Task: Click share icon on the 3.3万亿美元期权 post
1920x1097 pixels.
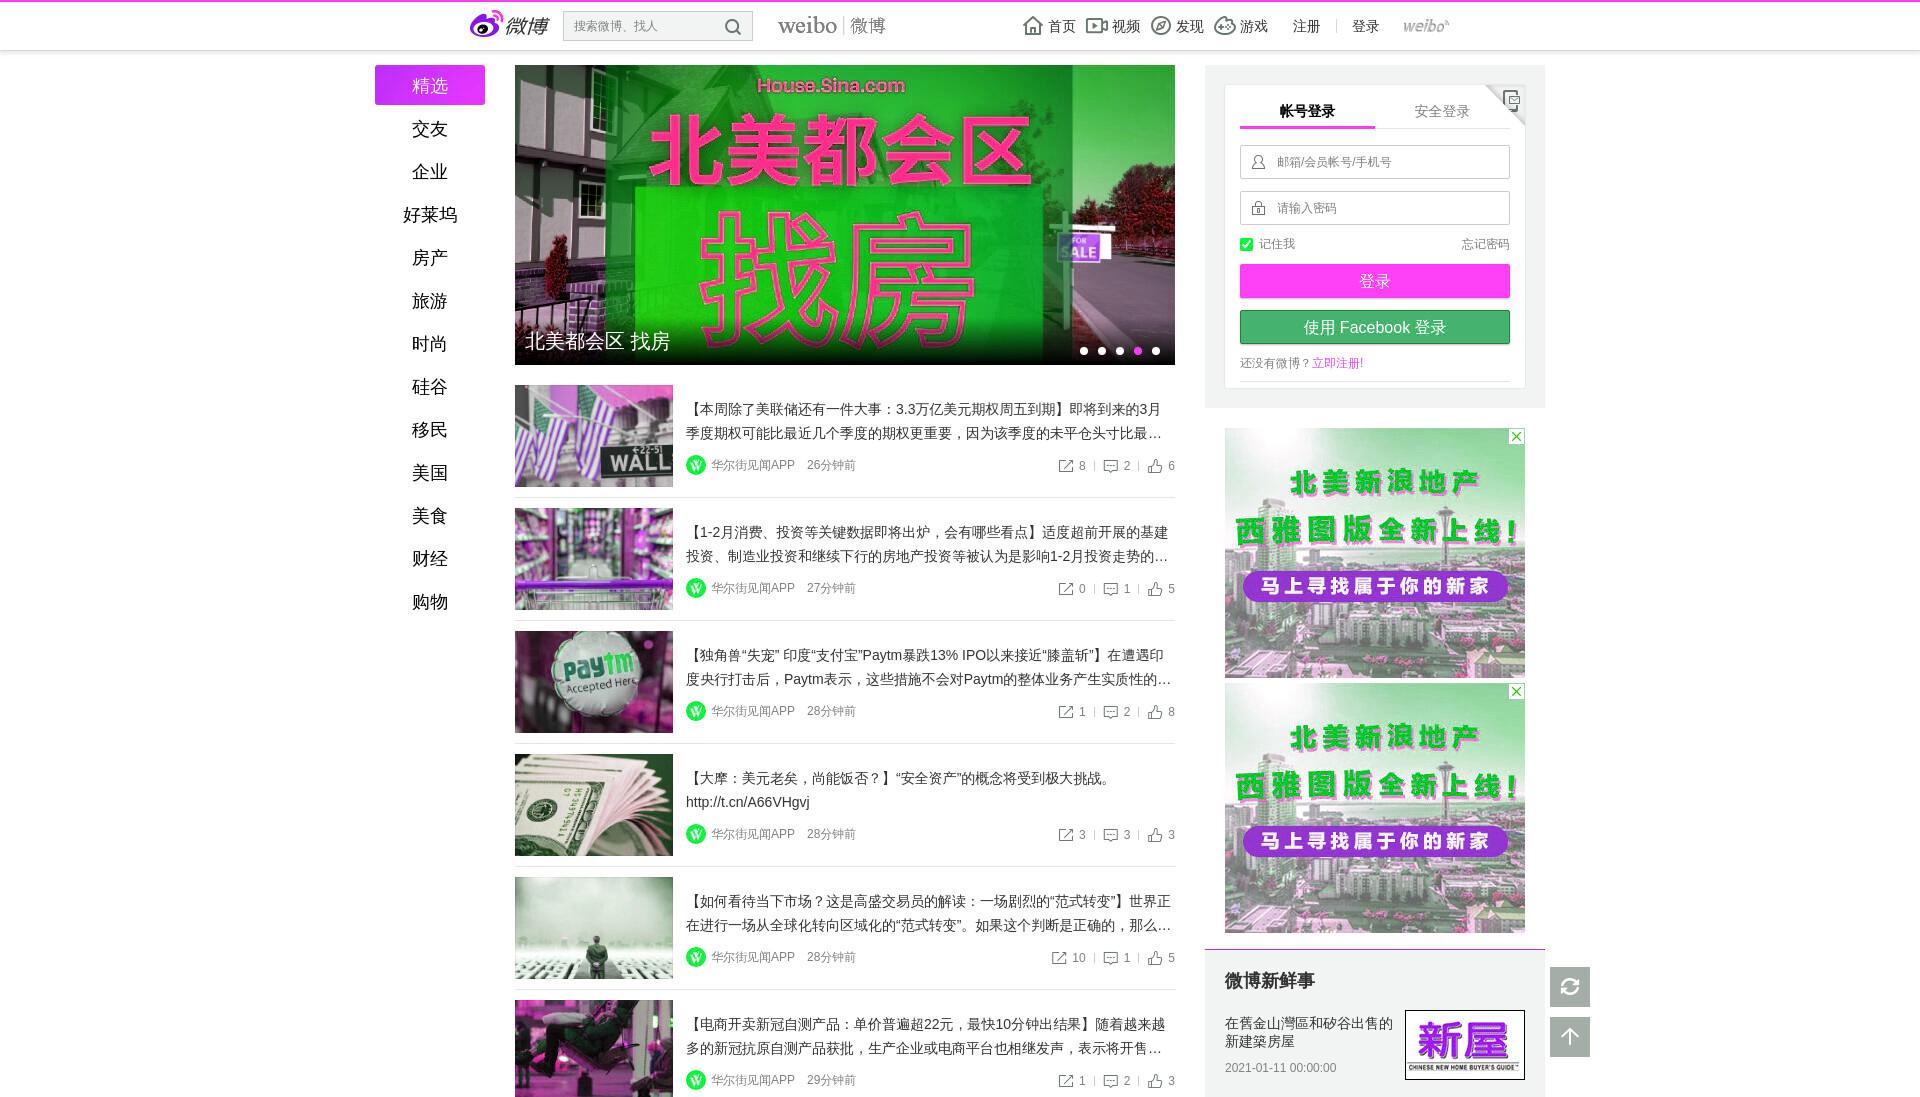Action: [1066, 466]
